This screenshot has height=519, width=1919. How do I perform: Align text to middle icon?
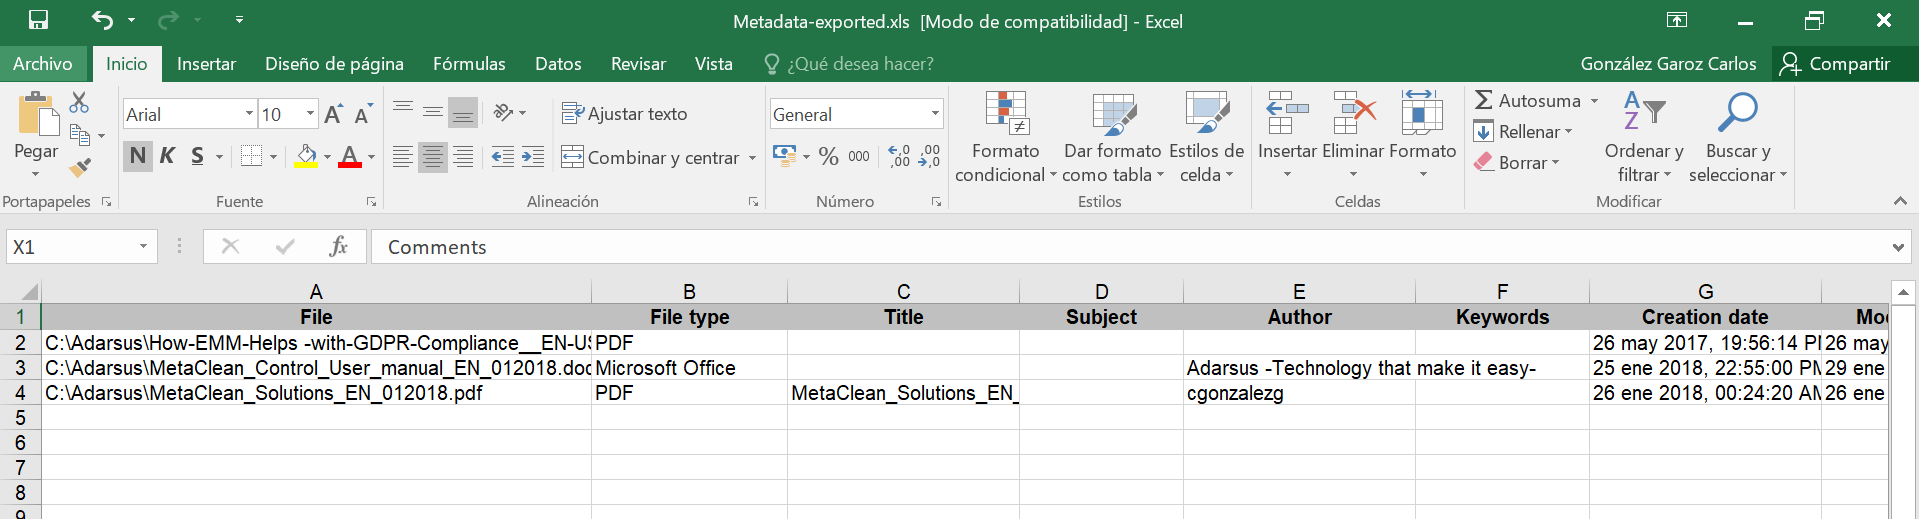(433, 111)
